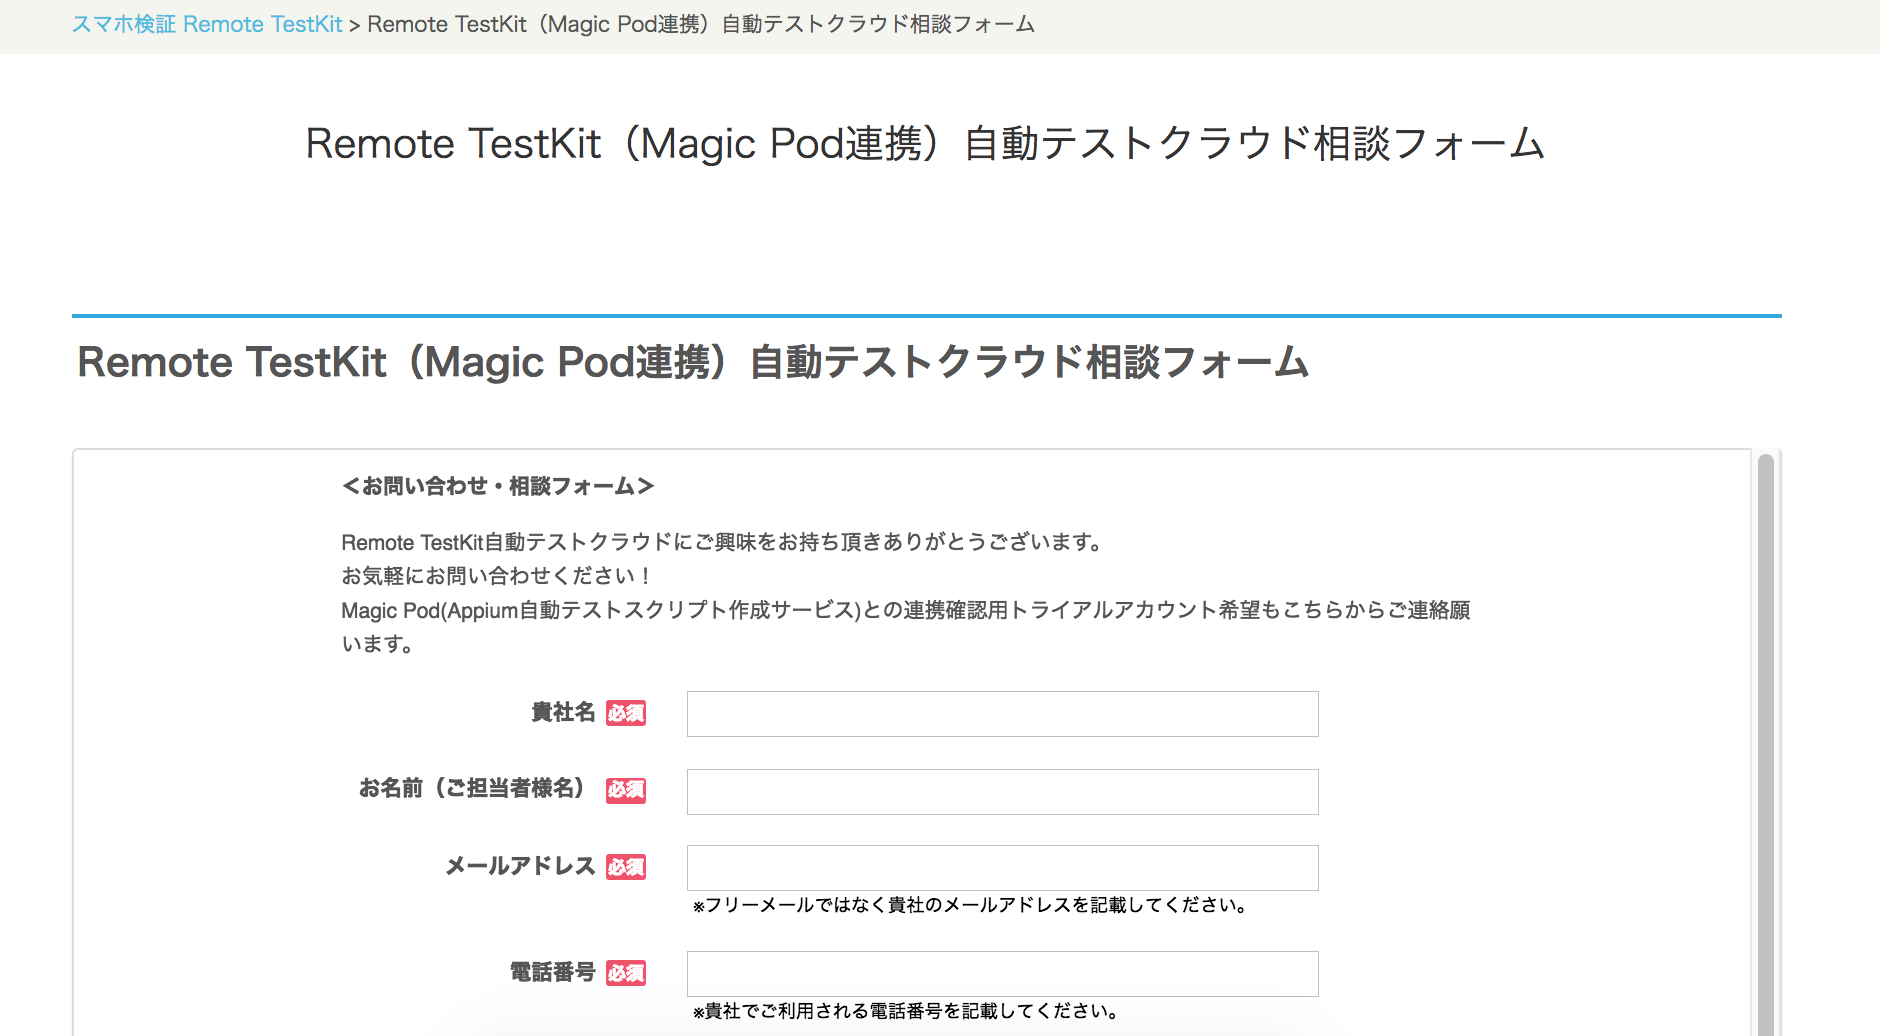The width and height of the screenshot is (1880, 1036).
Task: Click the sentence beginning Remote TestKit自動テストクラウドにご興味
Action: pos(724,542)
